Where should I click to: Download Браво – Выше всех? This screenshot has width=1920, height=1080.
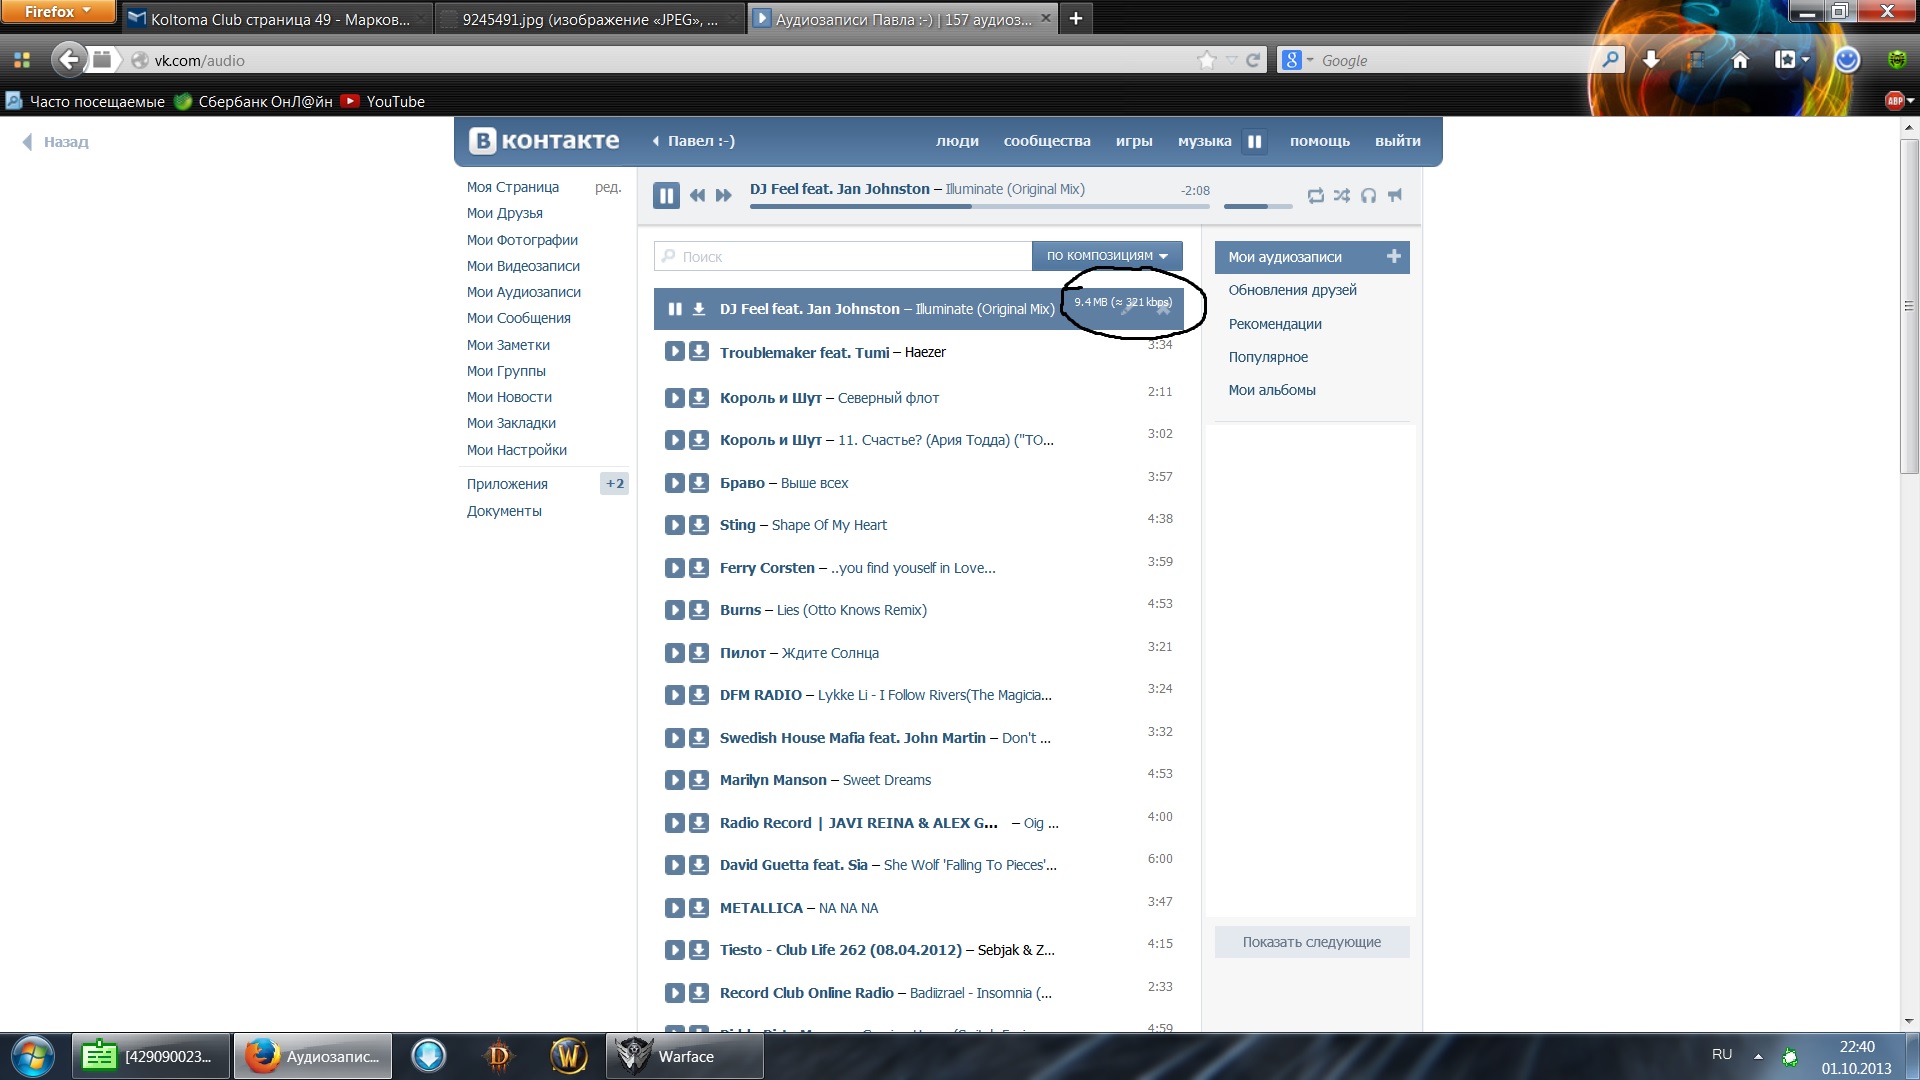click(x=699, y=483)
